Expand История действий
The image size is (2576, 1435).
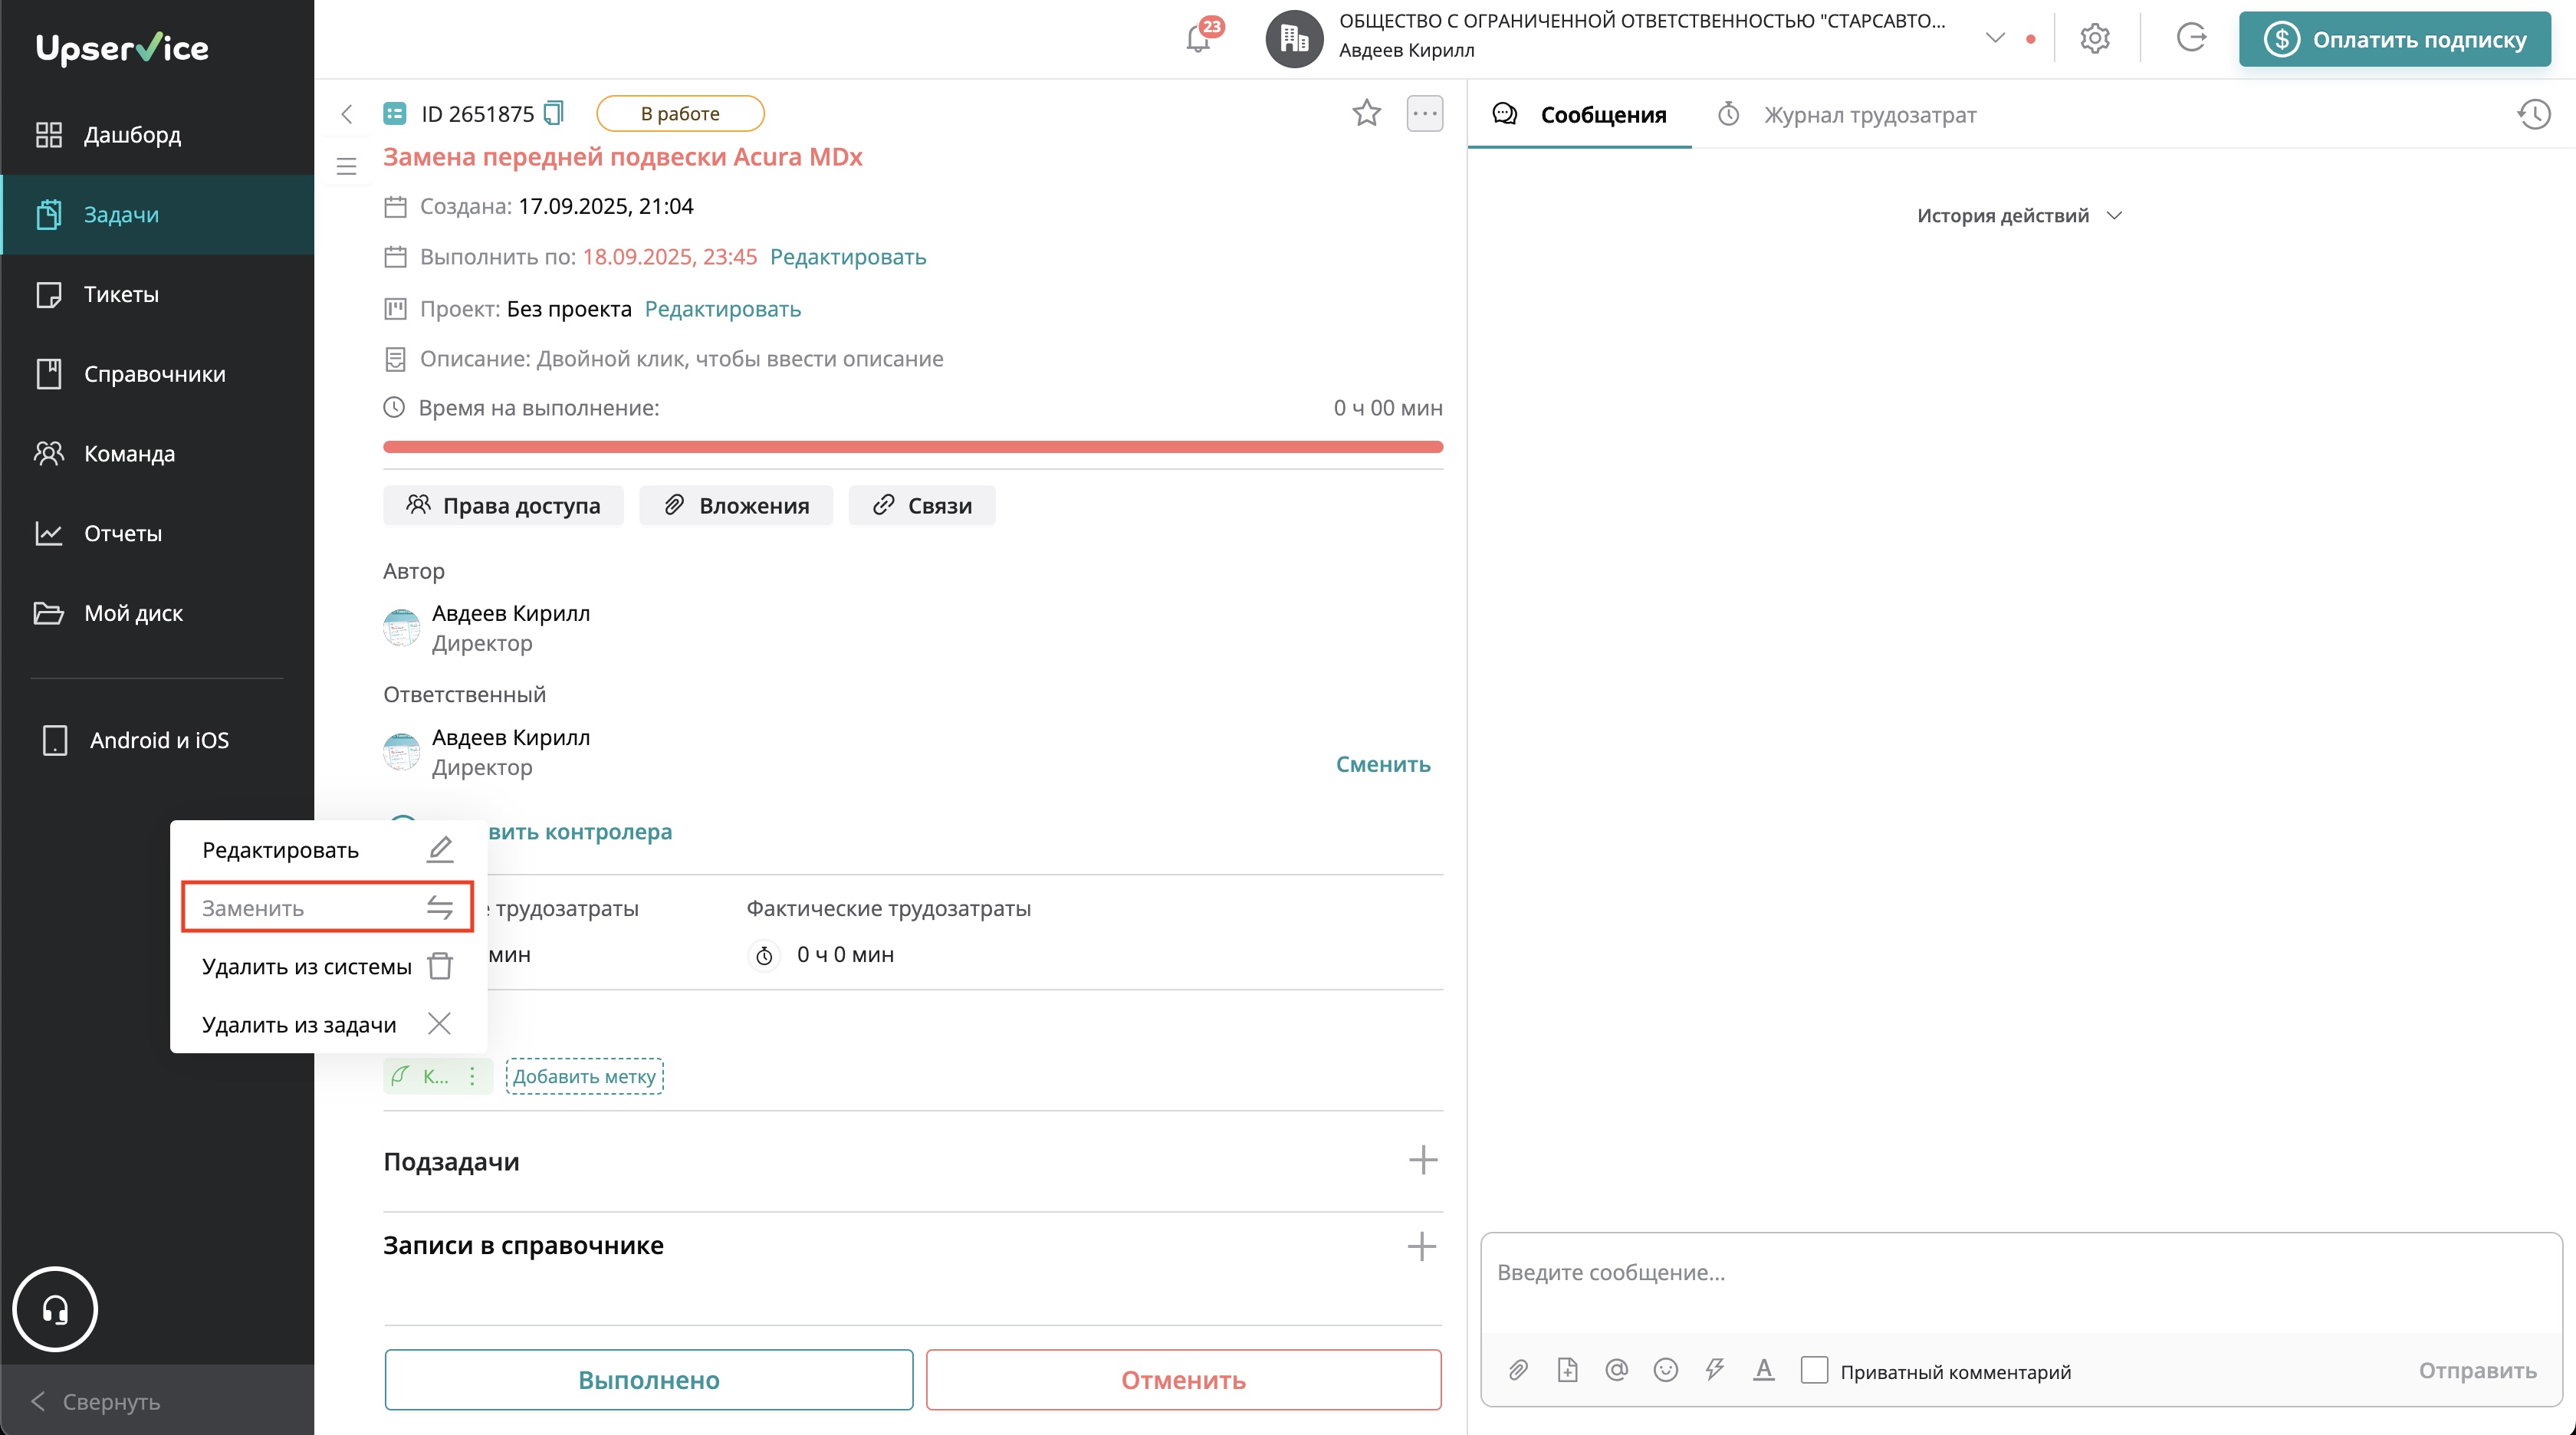pos(2019,216)
